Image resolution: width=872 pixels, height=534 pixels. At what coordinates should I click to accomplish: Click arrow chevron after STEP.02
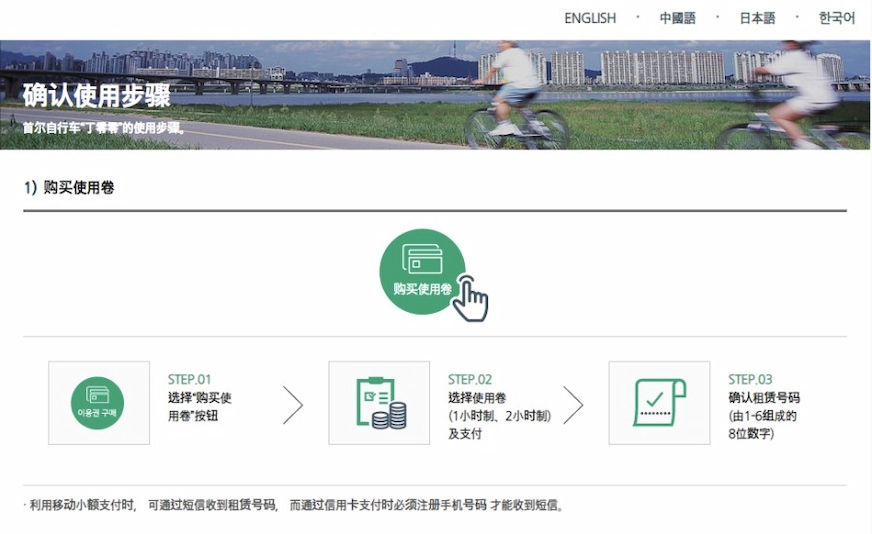click(x=573, y=405)
